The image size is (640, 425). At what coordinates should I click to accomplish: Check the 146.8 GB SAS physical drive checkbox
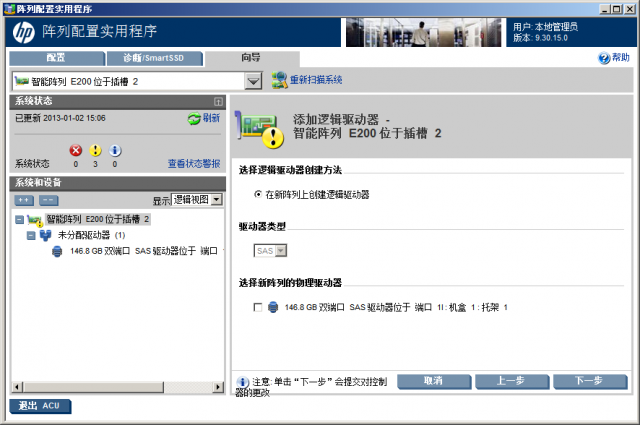[x=258, y=307]
